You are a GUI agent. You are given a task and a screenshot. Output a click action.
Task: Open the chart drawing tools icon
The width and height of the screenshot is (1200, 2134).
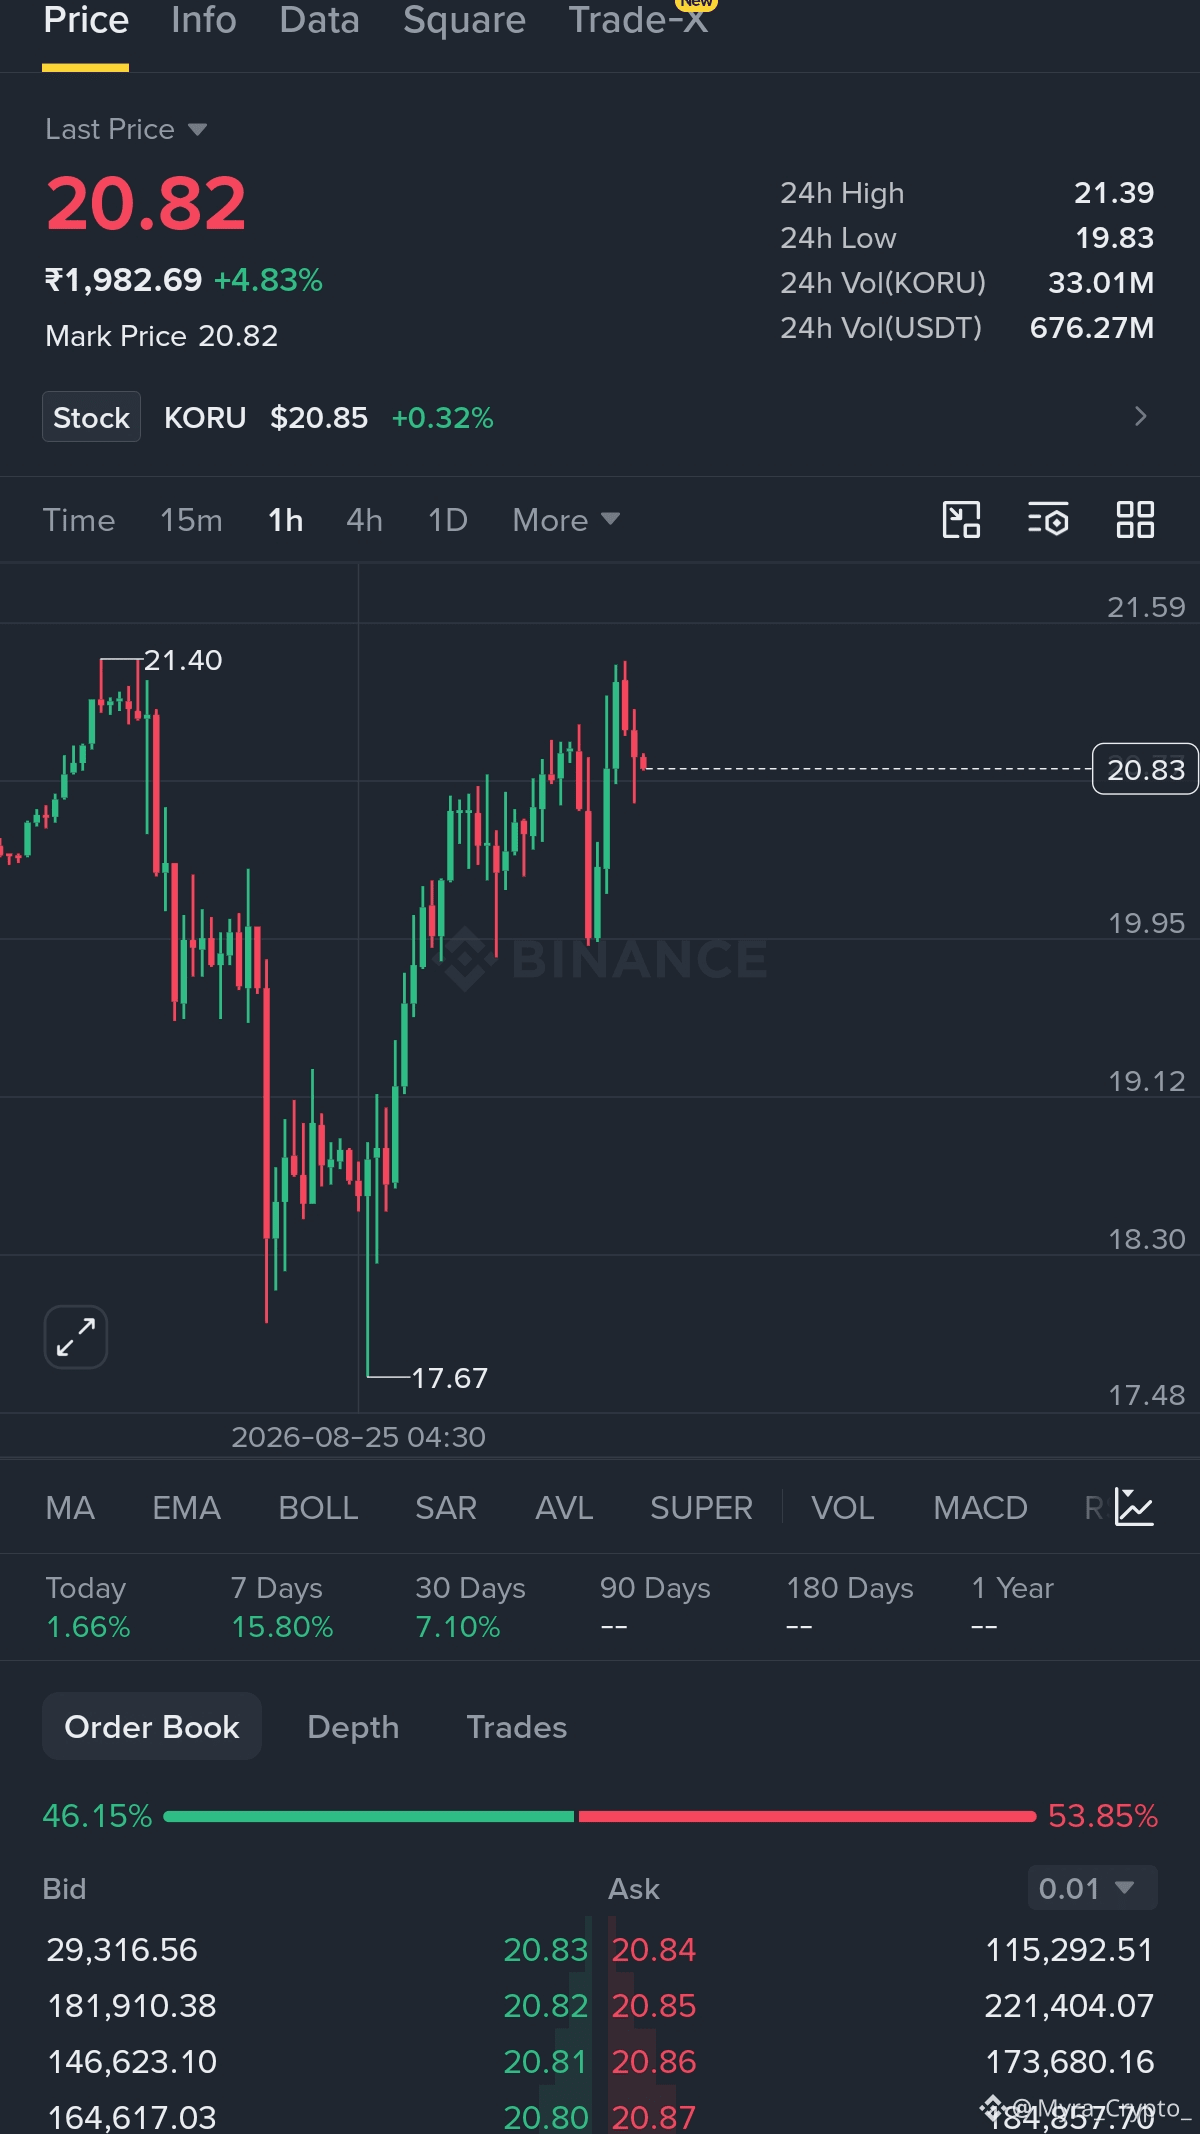[x=961, y=520]
